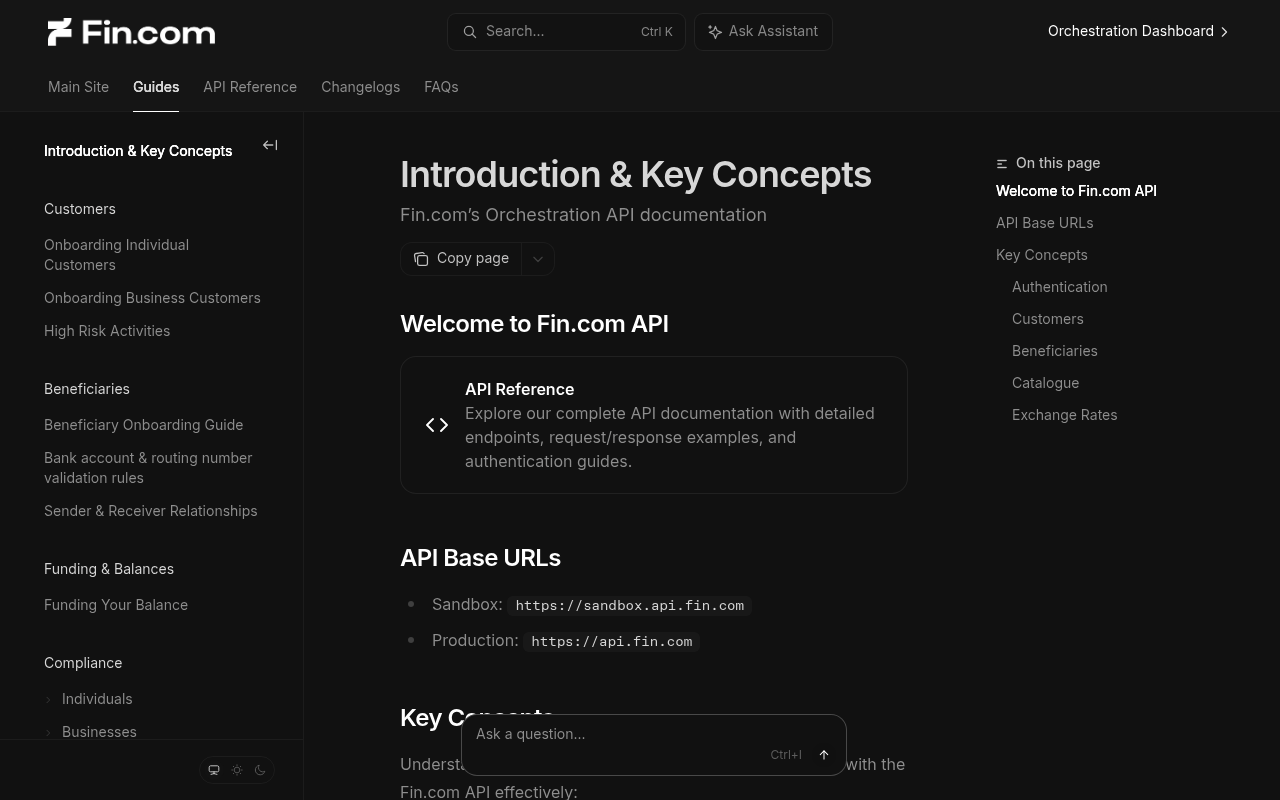Click the Welcome to Fin.com API heading

534,324
